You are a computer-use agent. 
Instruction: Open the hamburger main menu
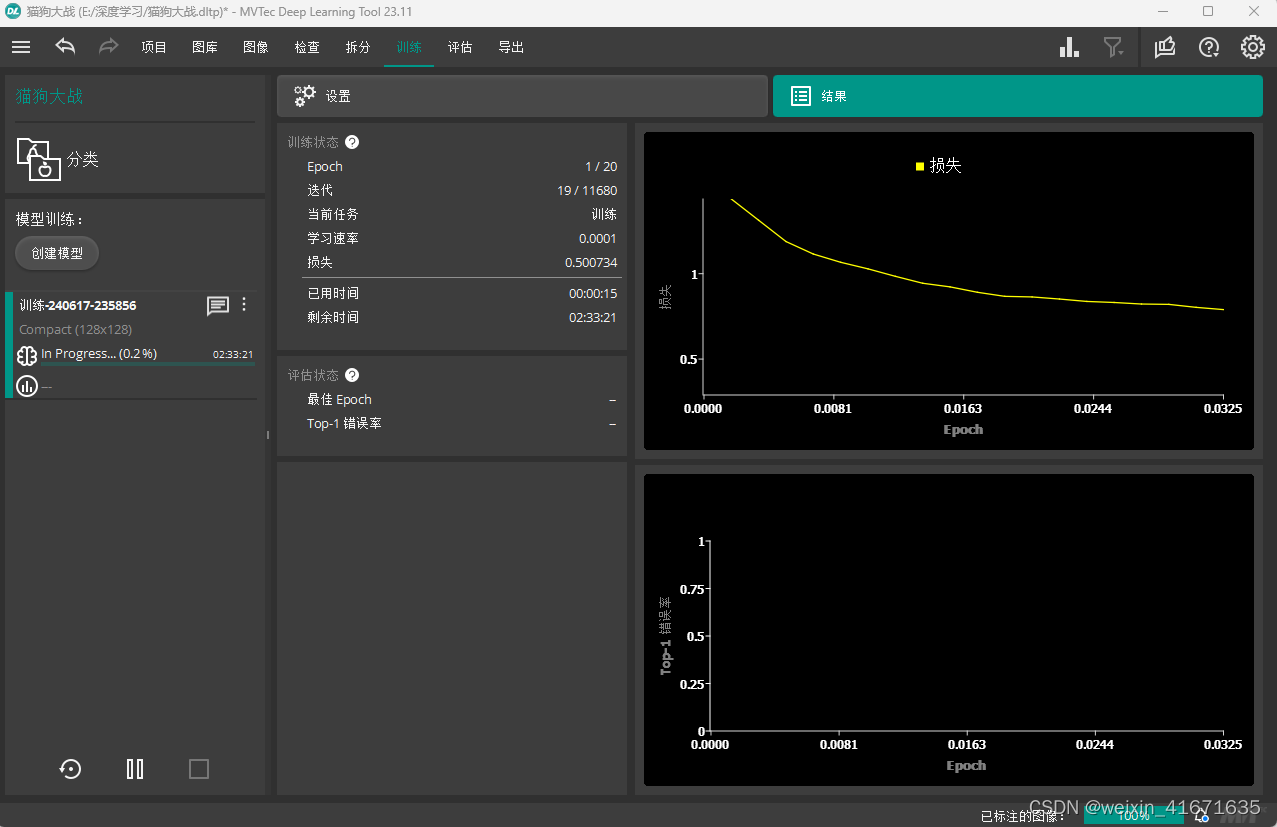coord(21,47)
